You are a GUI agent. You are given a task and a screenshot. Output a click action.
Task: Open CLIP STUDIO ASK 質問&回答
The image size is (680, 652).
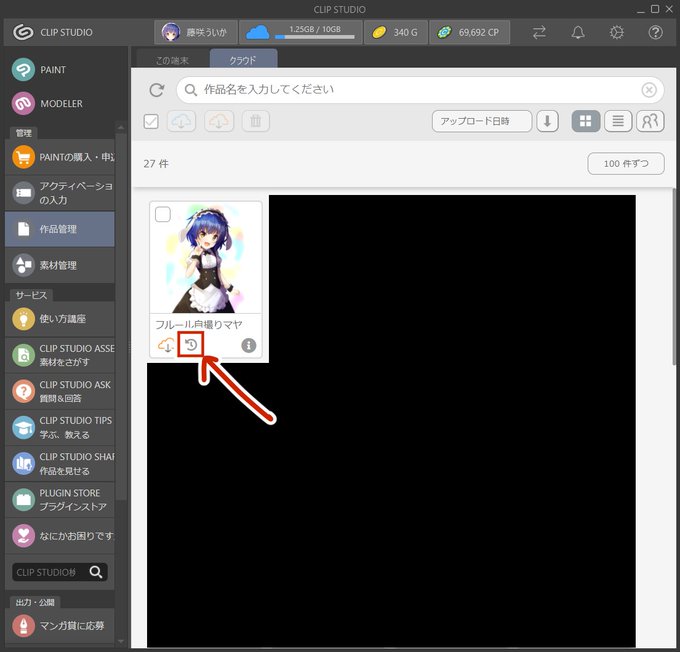[60, 391]
